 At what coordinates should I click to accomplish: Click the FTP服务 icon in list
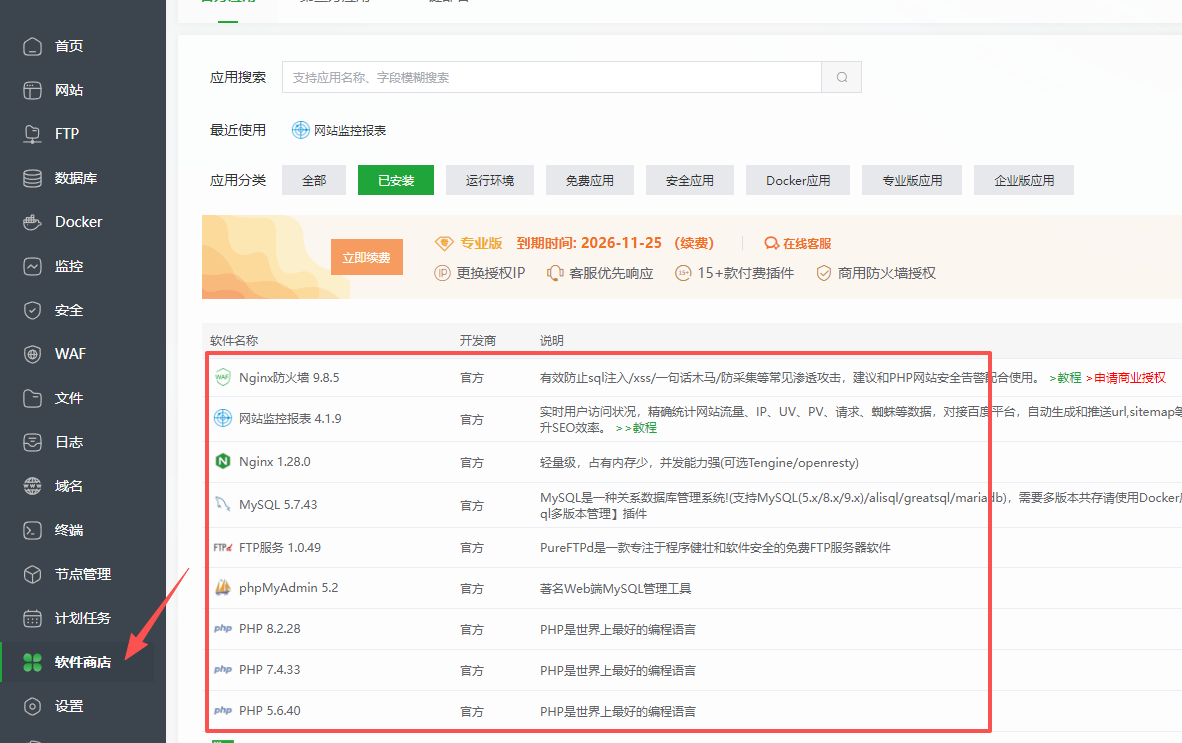coord(222,547)
